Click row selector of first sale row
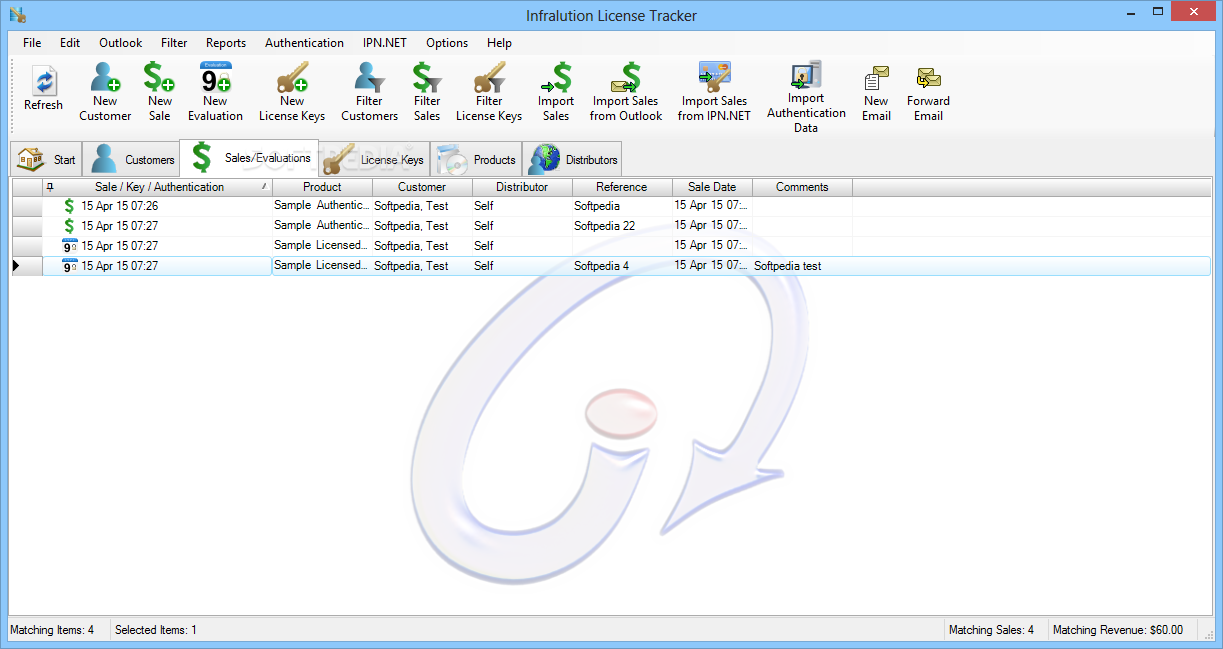1223x649 pixels. coord(27,206)
